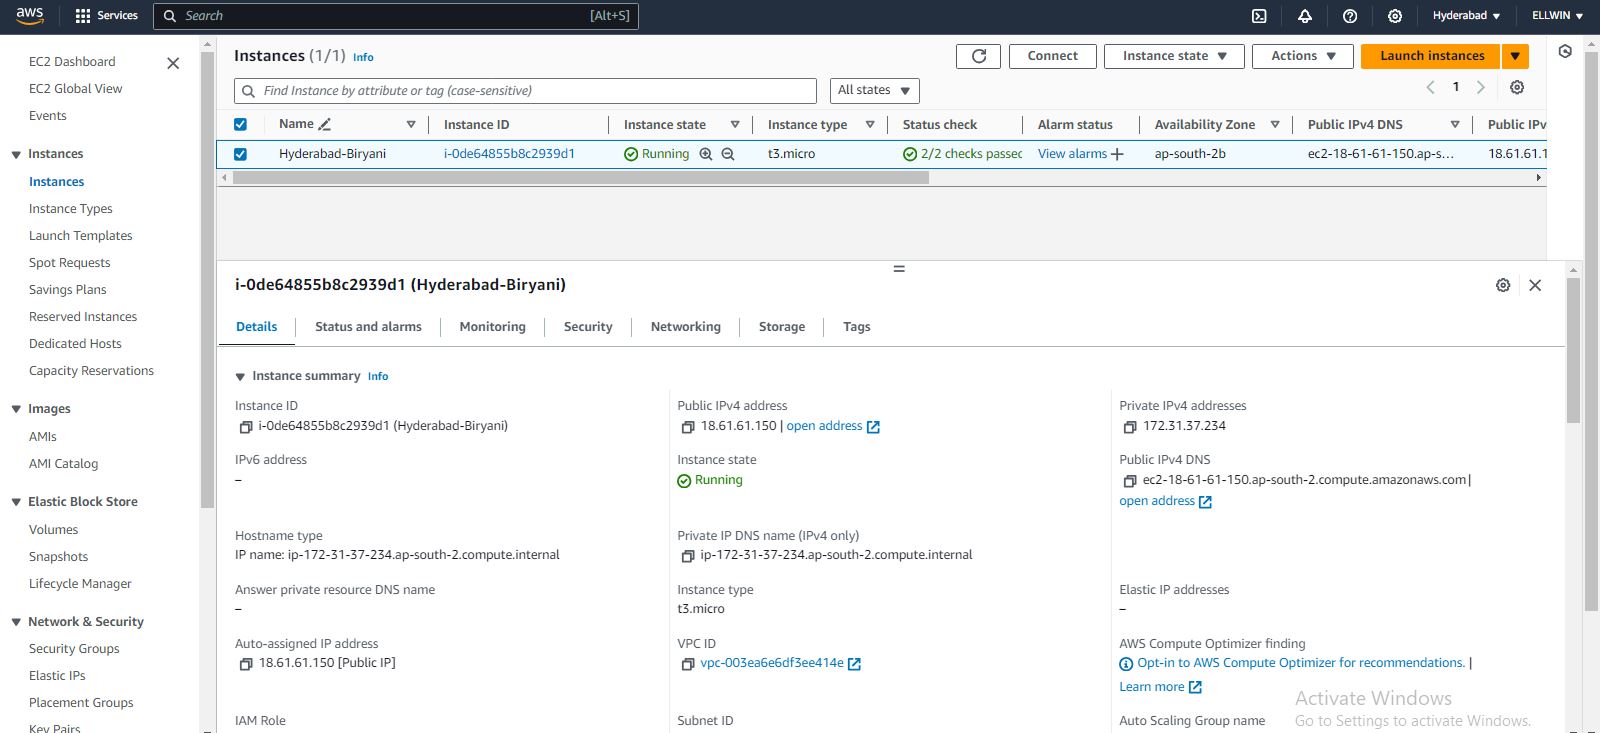Screen dimensions: 1600x733
Task: Open table preferences gear icon
Action: [1517, 88]
